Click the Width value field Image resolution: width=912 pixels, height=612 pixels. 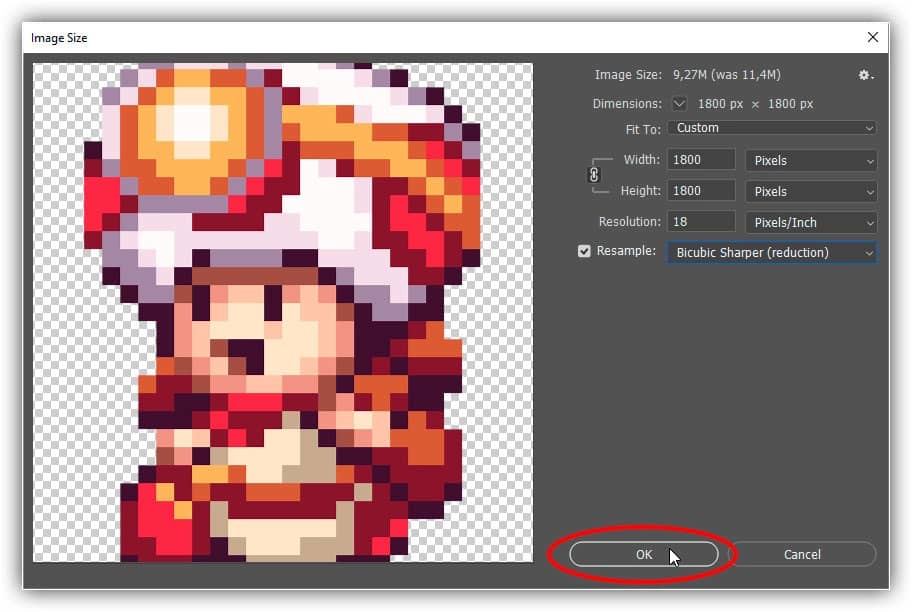[x=701, y=160]
